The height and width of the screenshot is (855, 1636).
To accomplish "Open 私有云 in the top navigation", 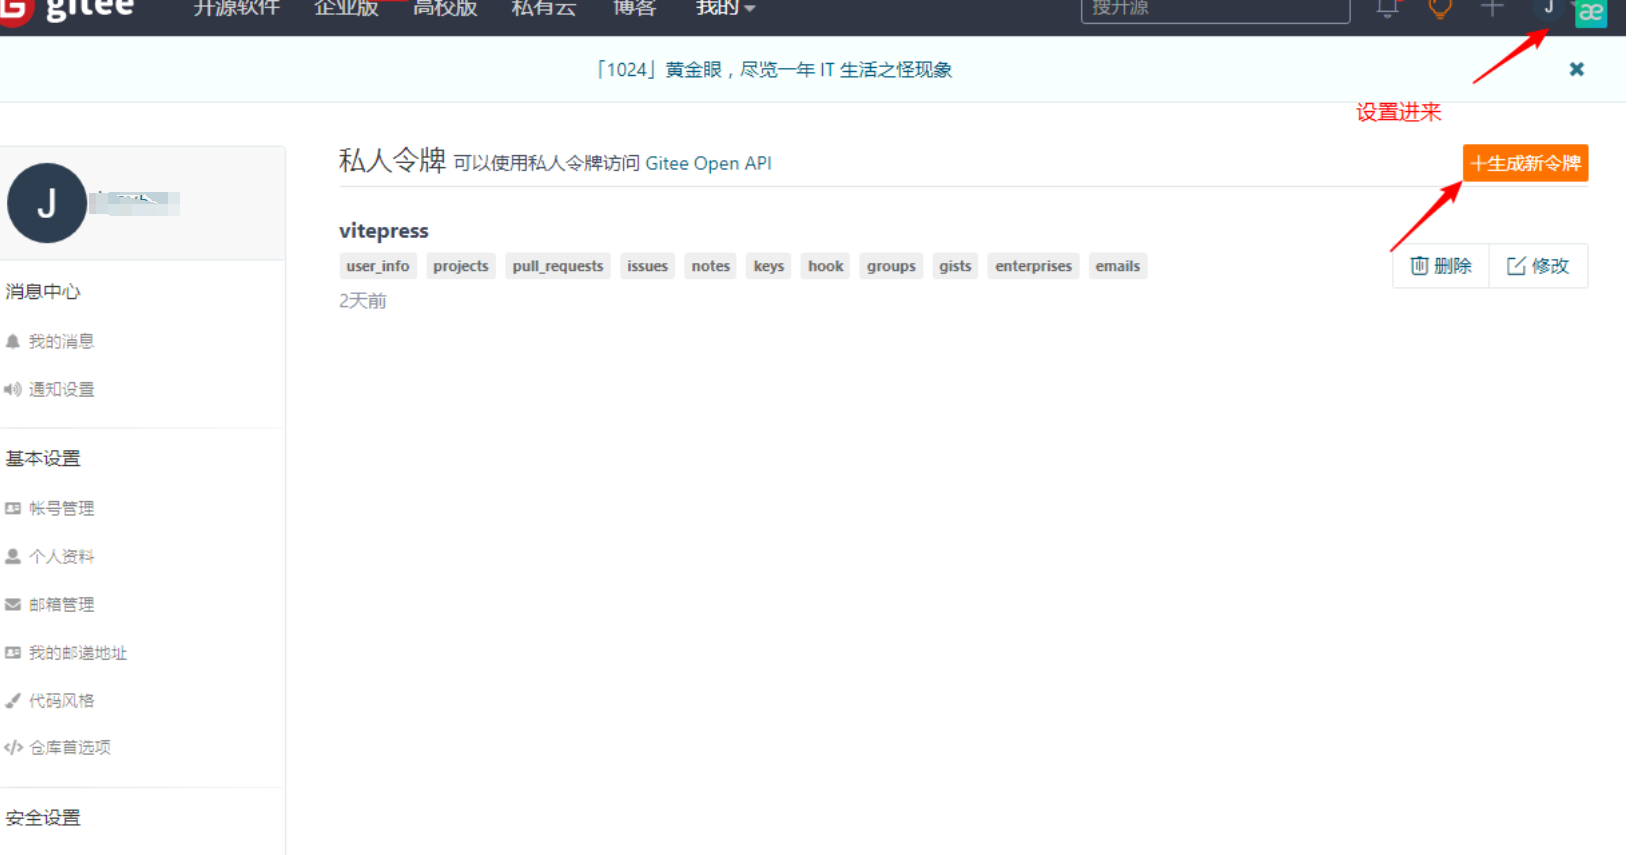I will point(544,8).
